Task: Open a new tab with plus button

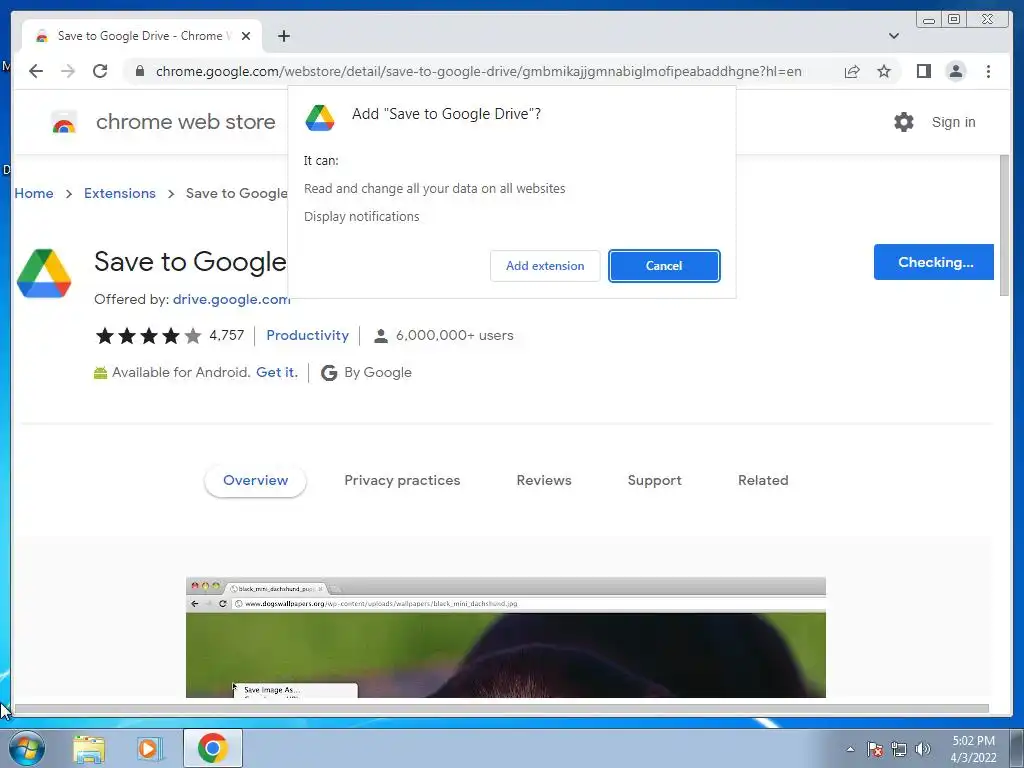Action: tap(283, 36)
